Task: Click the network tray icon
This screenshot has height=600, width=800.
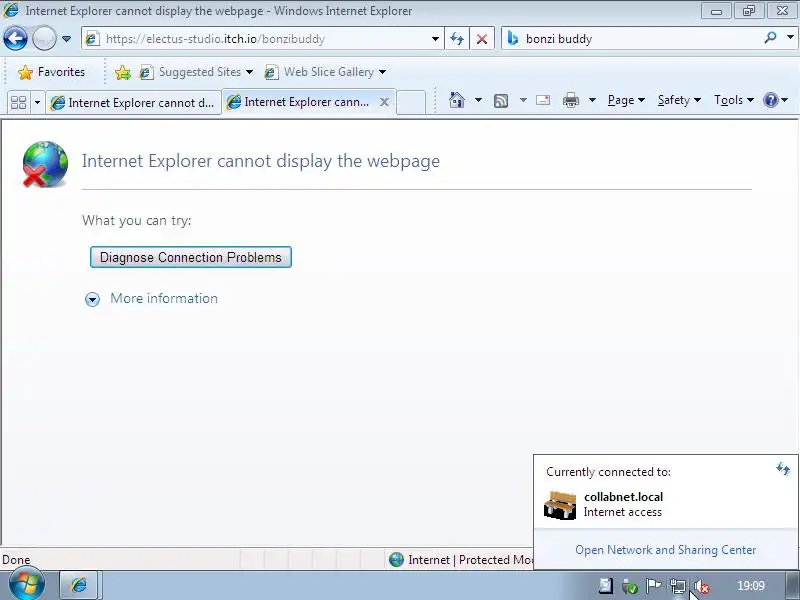Action: [x=678, y=586]
